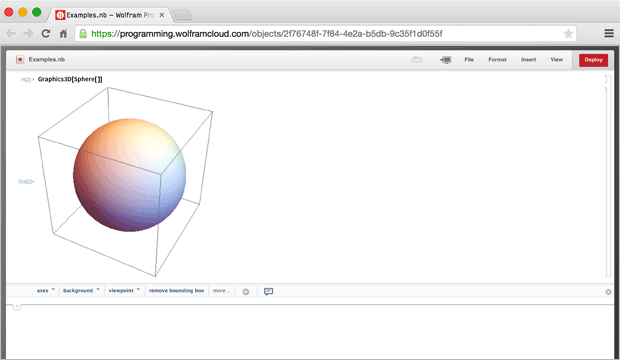The width and height of the screenshot is (620, 360).
Task: Expand the background dropdown
Action: (x=81, y=291)
